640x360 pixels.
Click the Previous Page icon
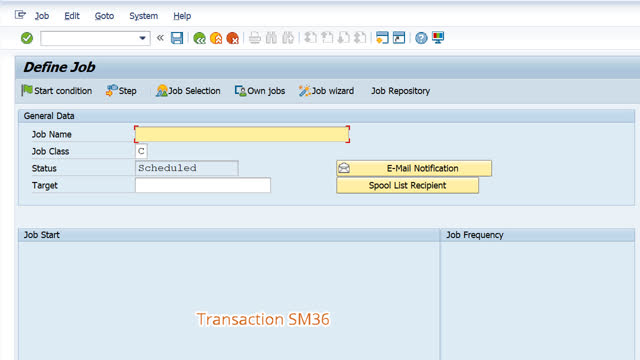coord(327,38)
